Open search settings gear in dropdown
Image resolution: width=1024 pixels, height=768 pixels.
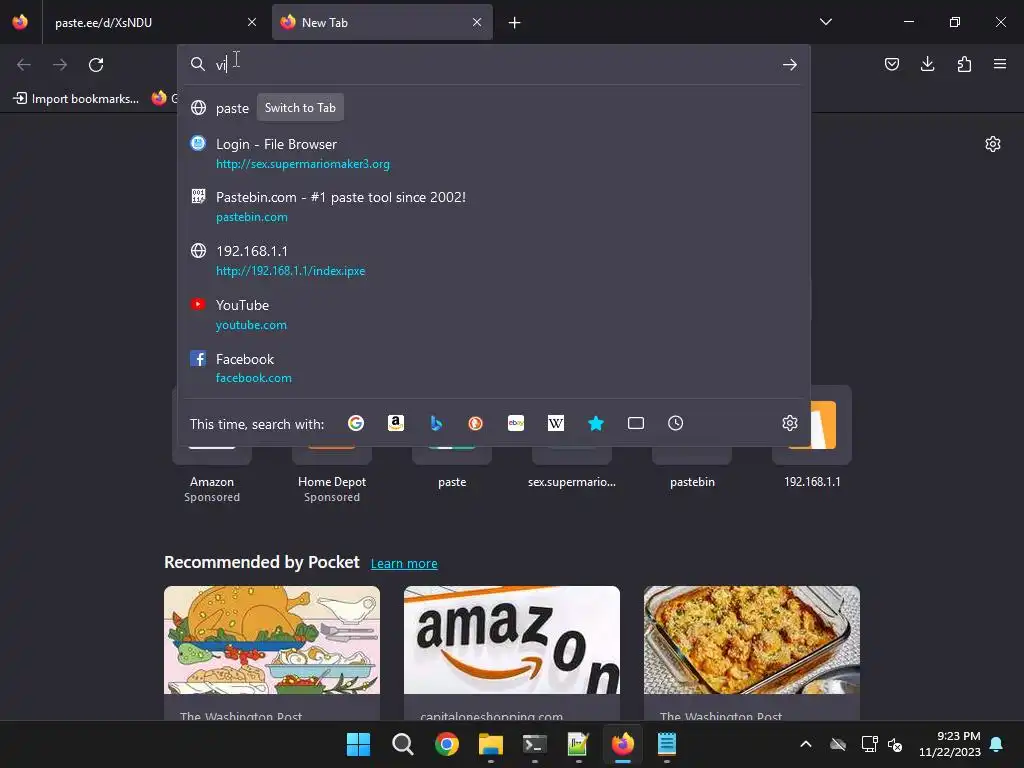pyautogui.click(x=790, y=423)
